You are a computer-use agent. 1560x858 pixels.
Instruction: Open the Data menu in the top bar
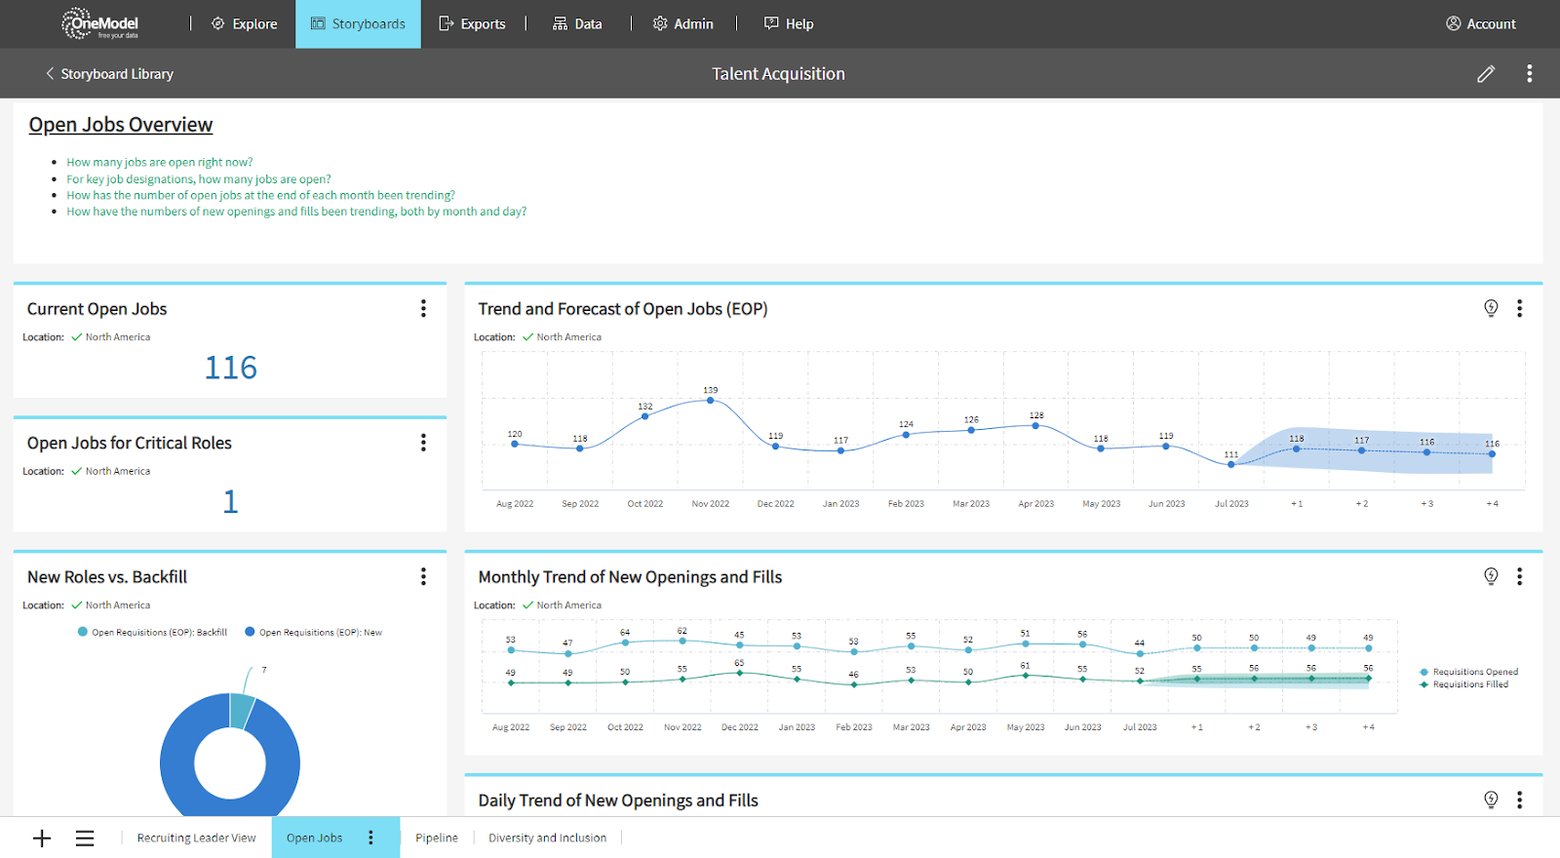577,23
